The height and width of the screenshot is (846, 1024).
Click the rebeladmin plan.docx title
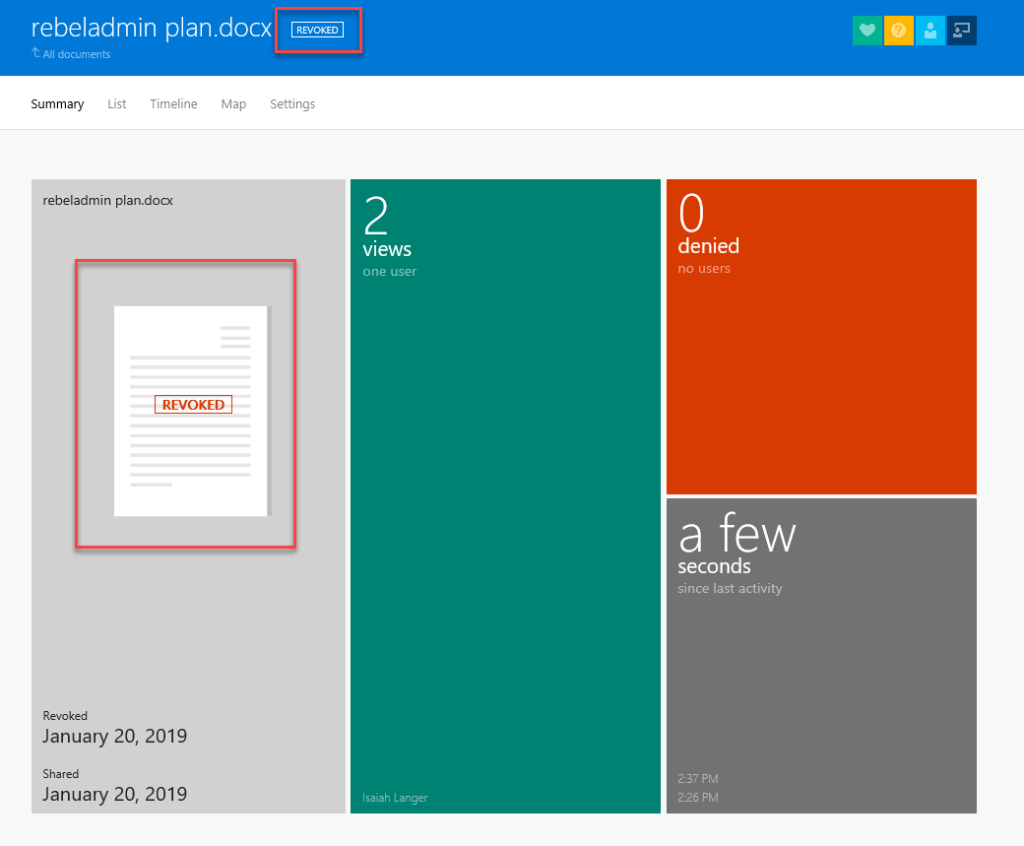pos(150,27)
